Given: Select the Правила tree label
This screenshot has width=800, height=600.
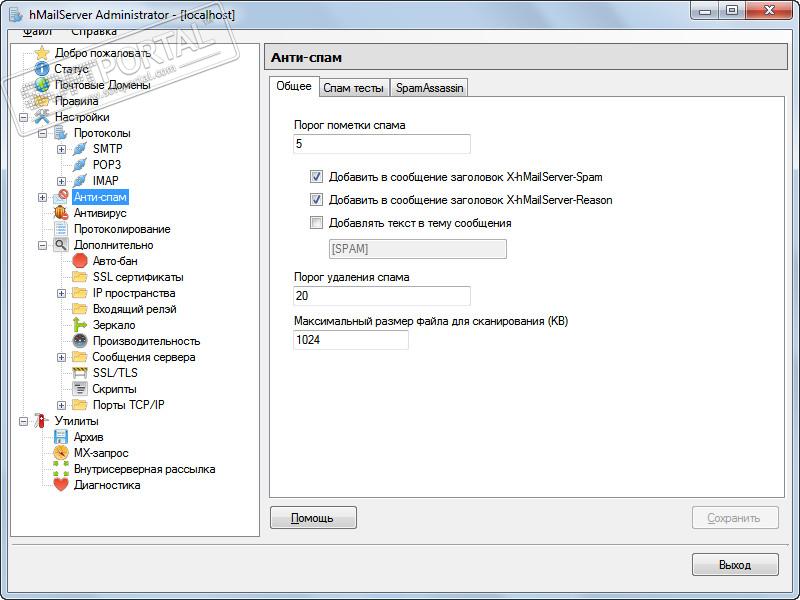Looking at the screenshot, I should [x=77, y=101].
